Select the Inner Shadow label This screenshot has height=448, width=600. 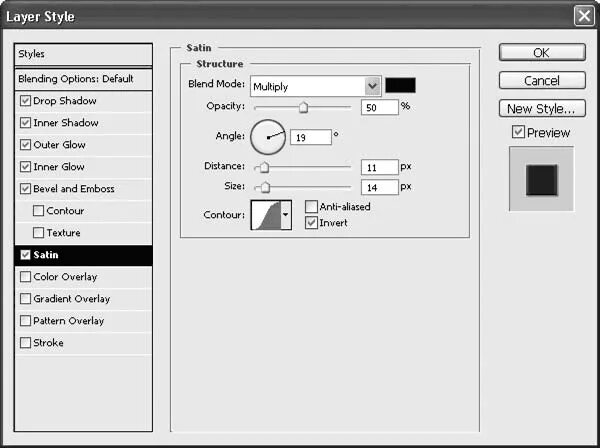click(66, 122)
